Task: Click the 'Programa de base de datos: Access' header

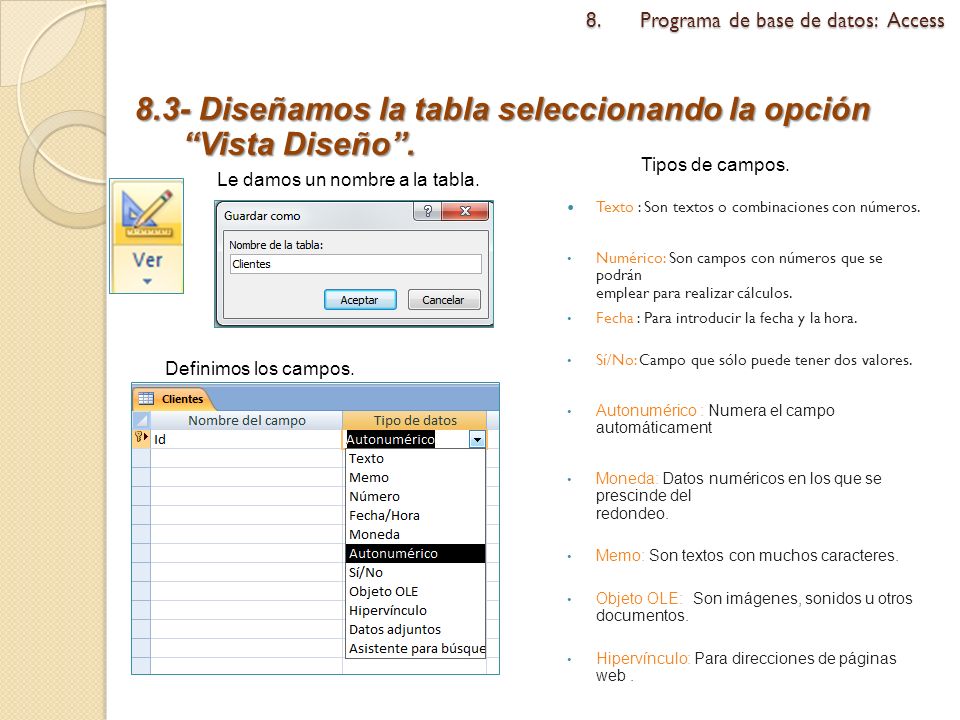Action: (x=792, y=20)
